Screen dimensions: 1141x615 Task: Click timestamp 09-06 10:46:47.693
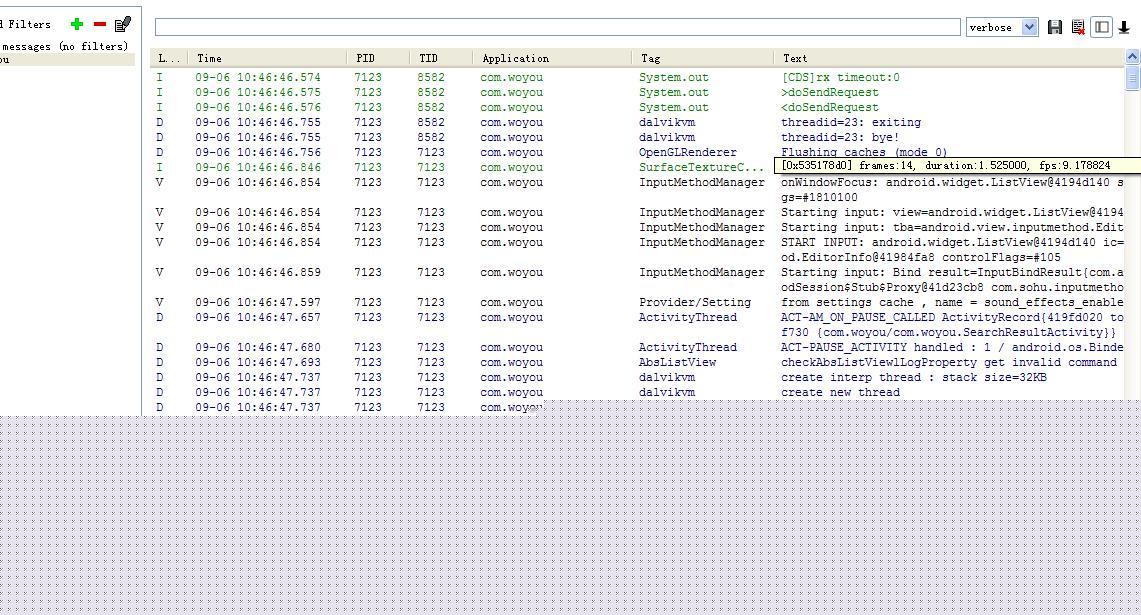coord(258,362)
